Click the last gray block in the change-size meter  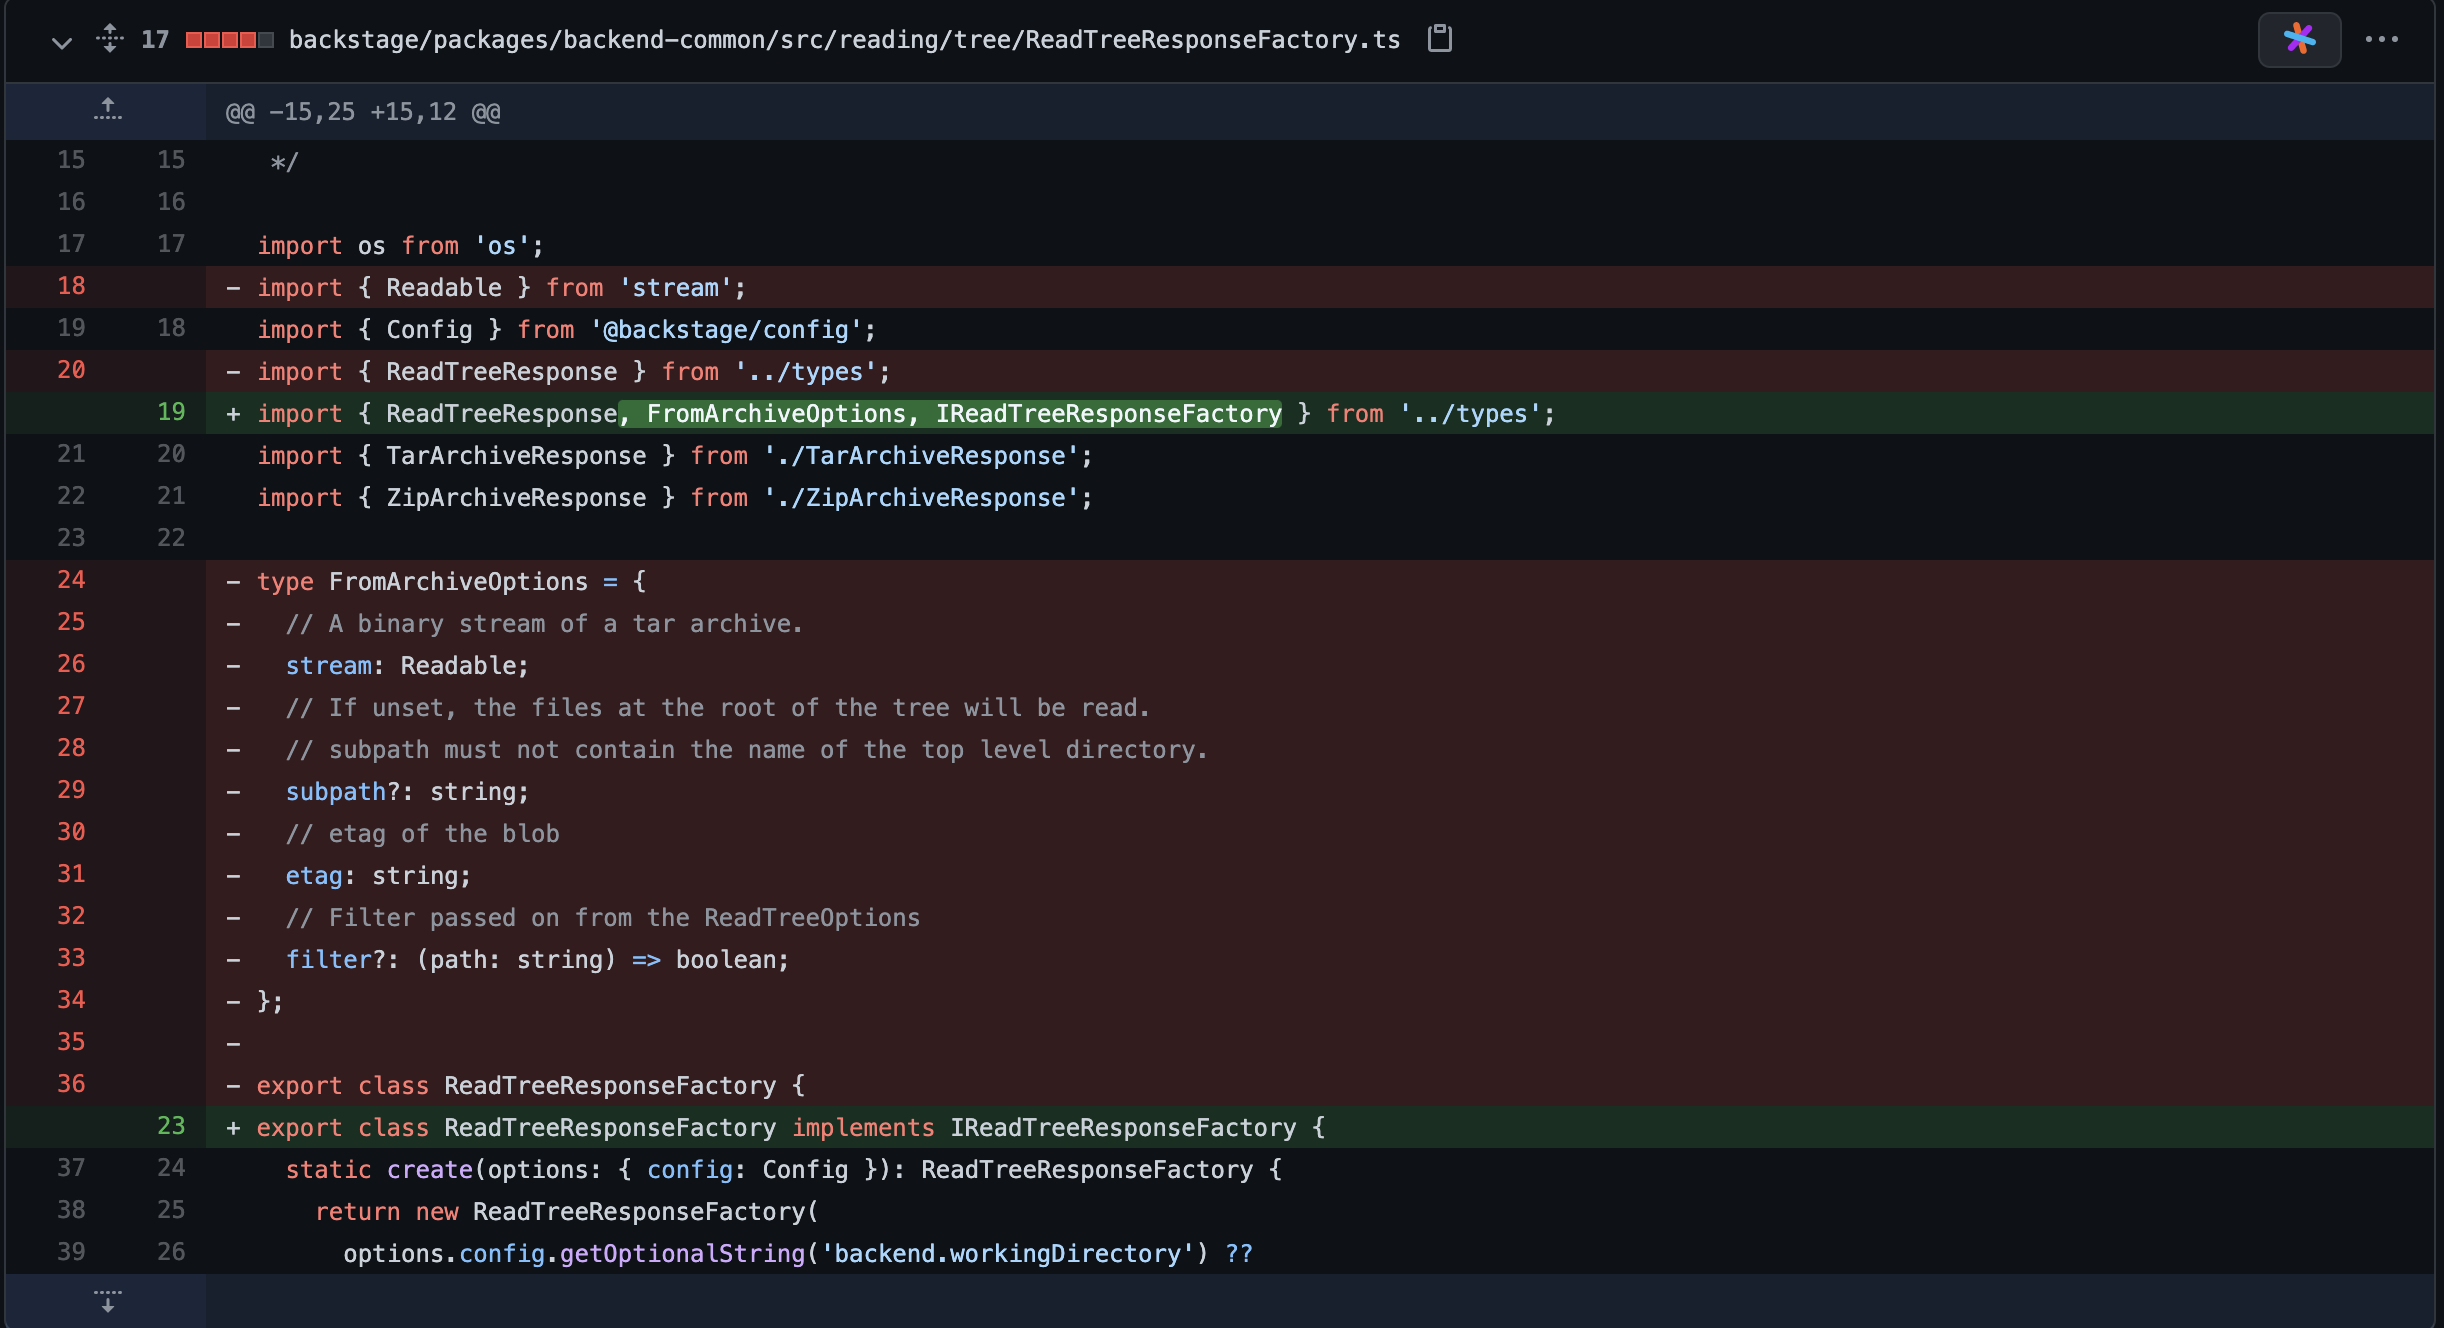[264, 40]
